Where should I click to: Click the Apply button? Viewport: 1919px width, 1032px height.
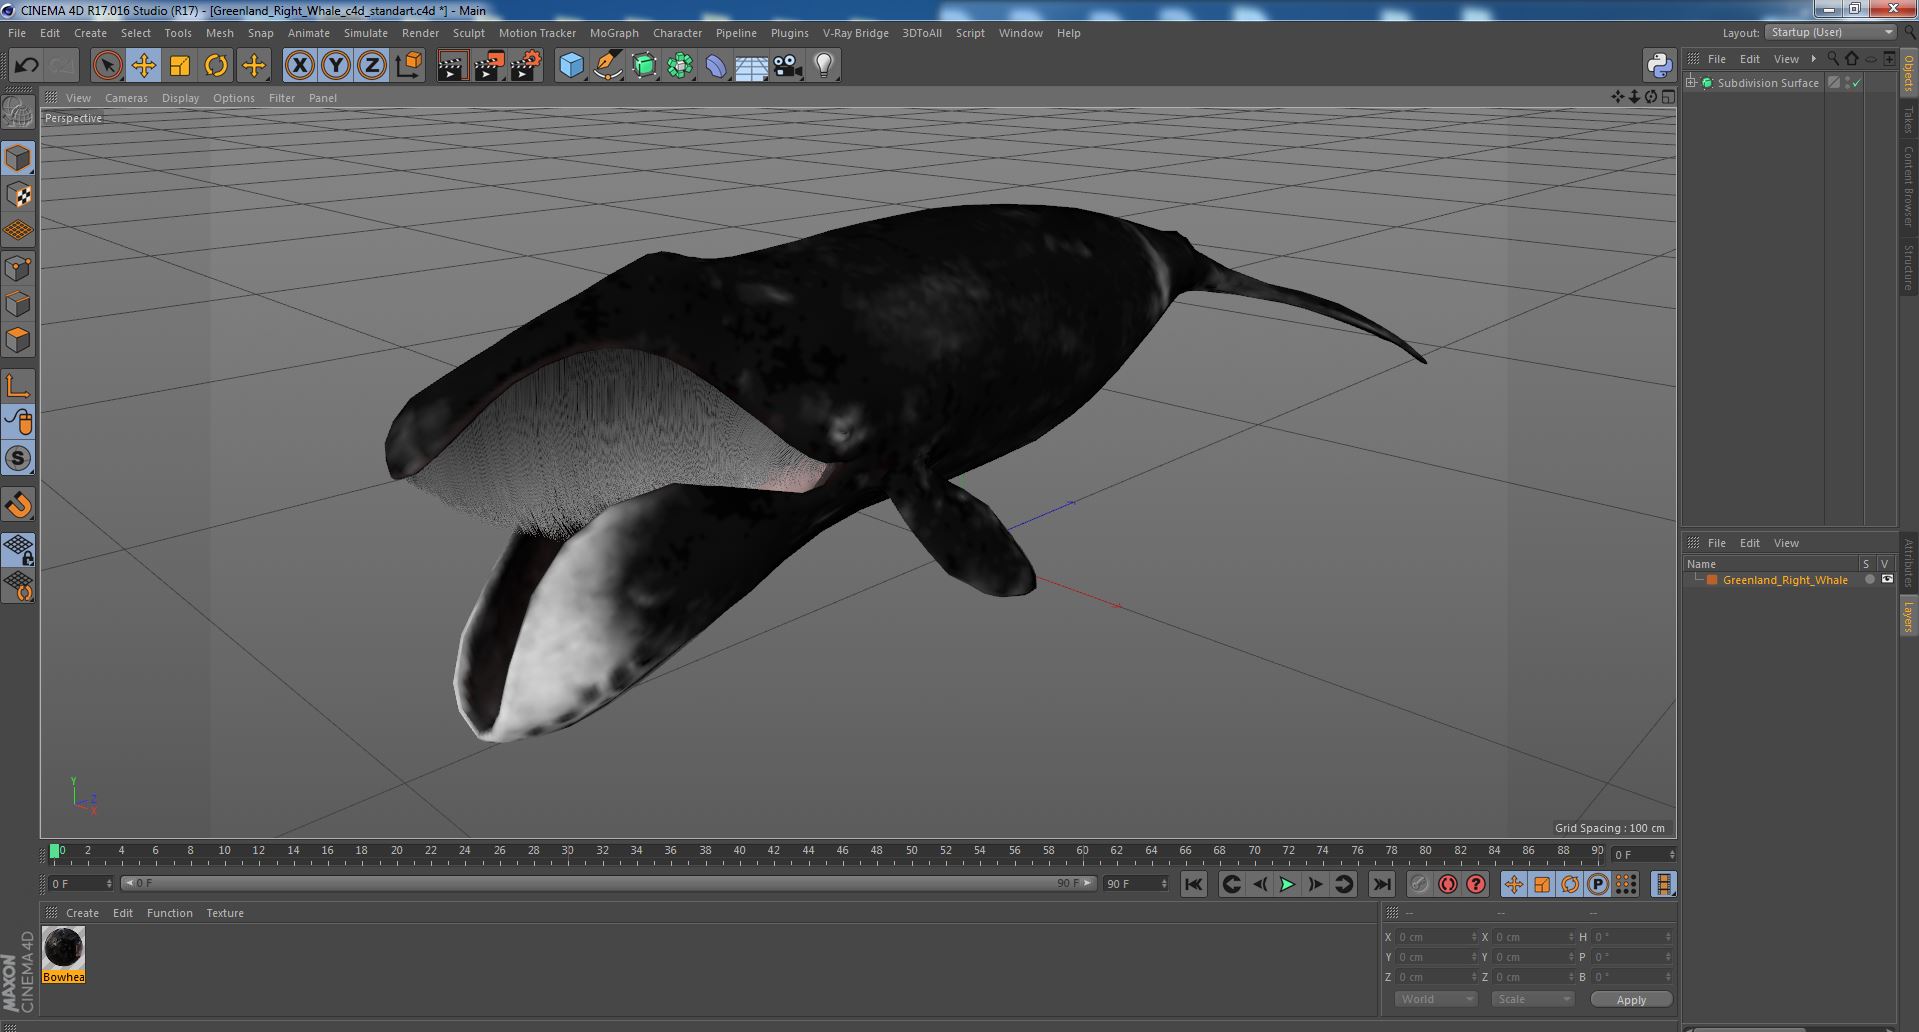click(1631, 999)
